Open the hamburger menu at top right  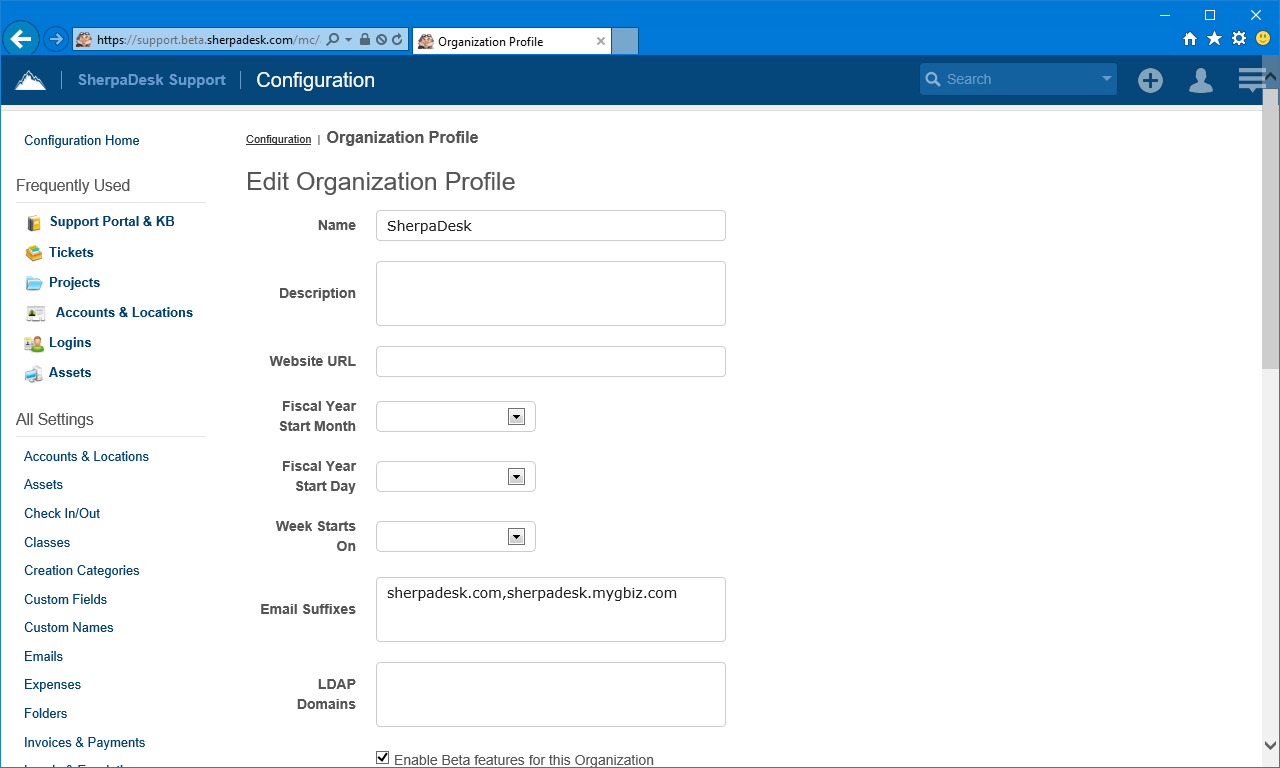[x=1250, y=79]
